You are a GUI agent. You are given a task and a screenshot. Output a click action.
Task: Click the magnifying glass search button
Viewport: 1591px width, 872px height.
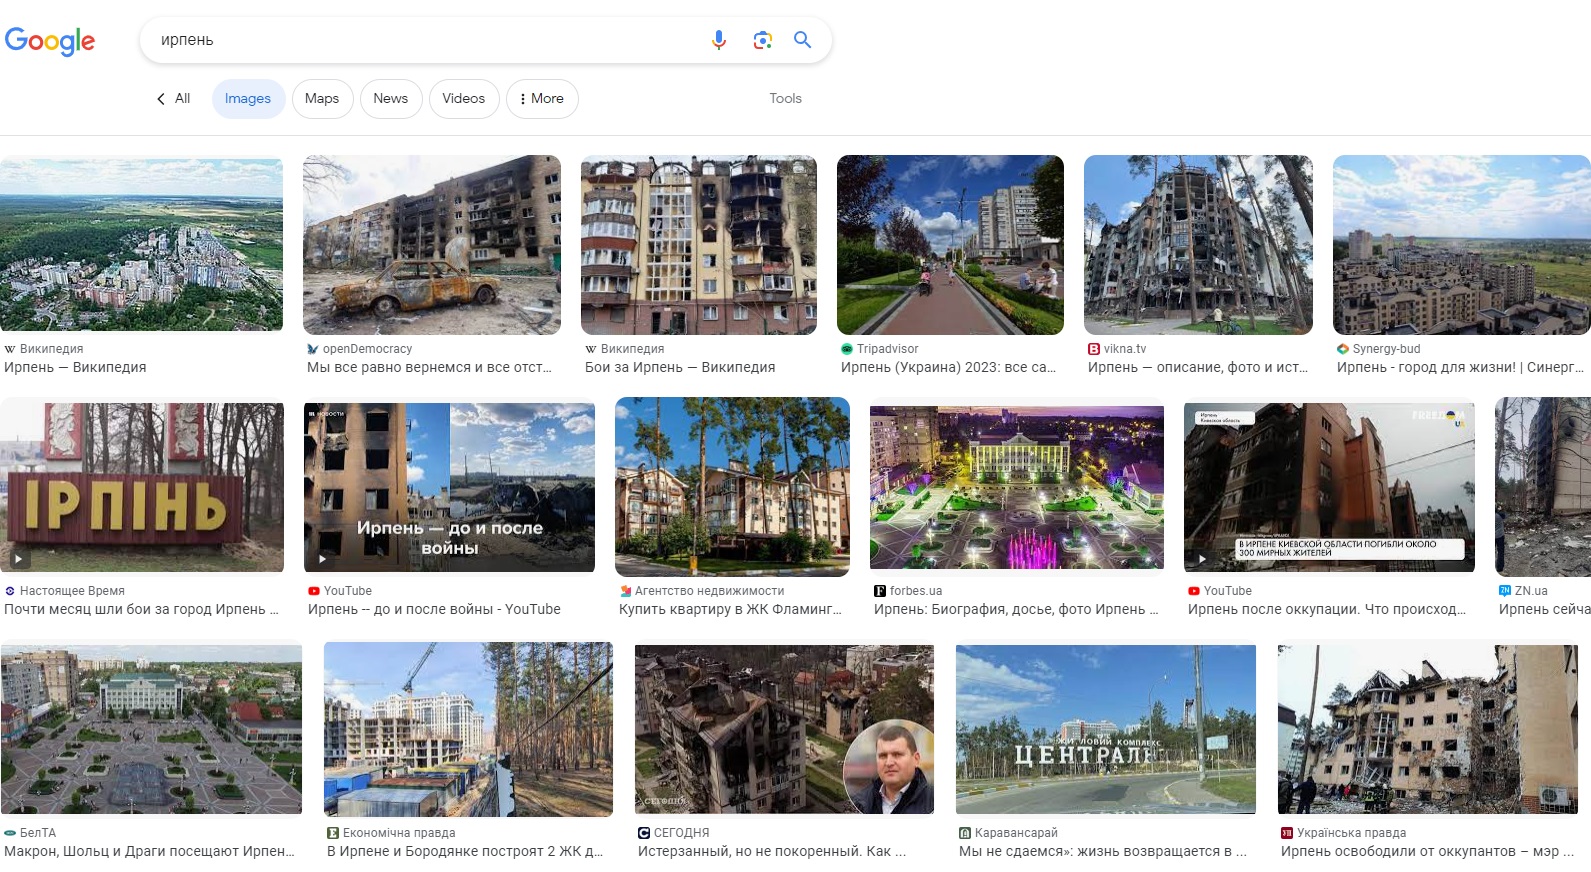tap(802, 40)
